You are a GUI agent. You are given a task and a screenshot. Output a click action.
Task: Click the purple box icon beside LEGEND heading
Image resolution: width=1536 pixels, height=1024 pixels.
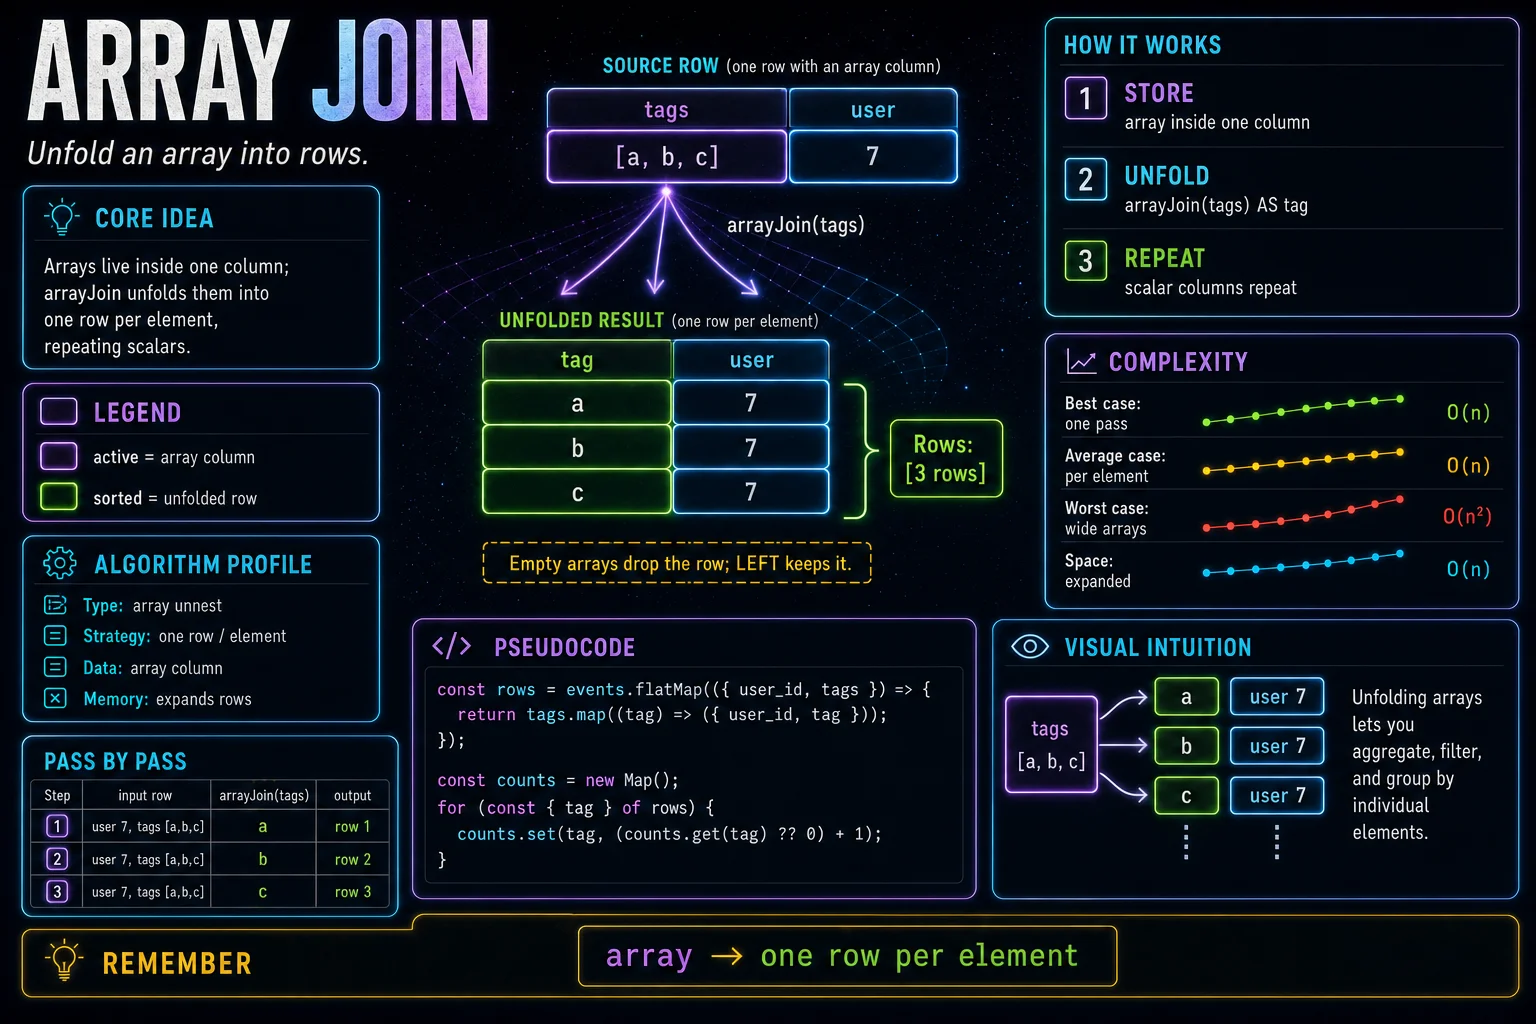tap(59, 411)
